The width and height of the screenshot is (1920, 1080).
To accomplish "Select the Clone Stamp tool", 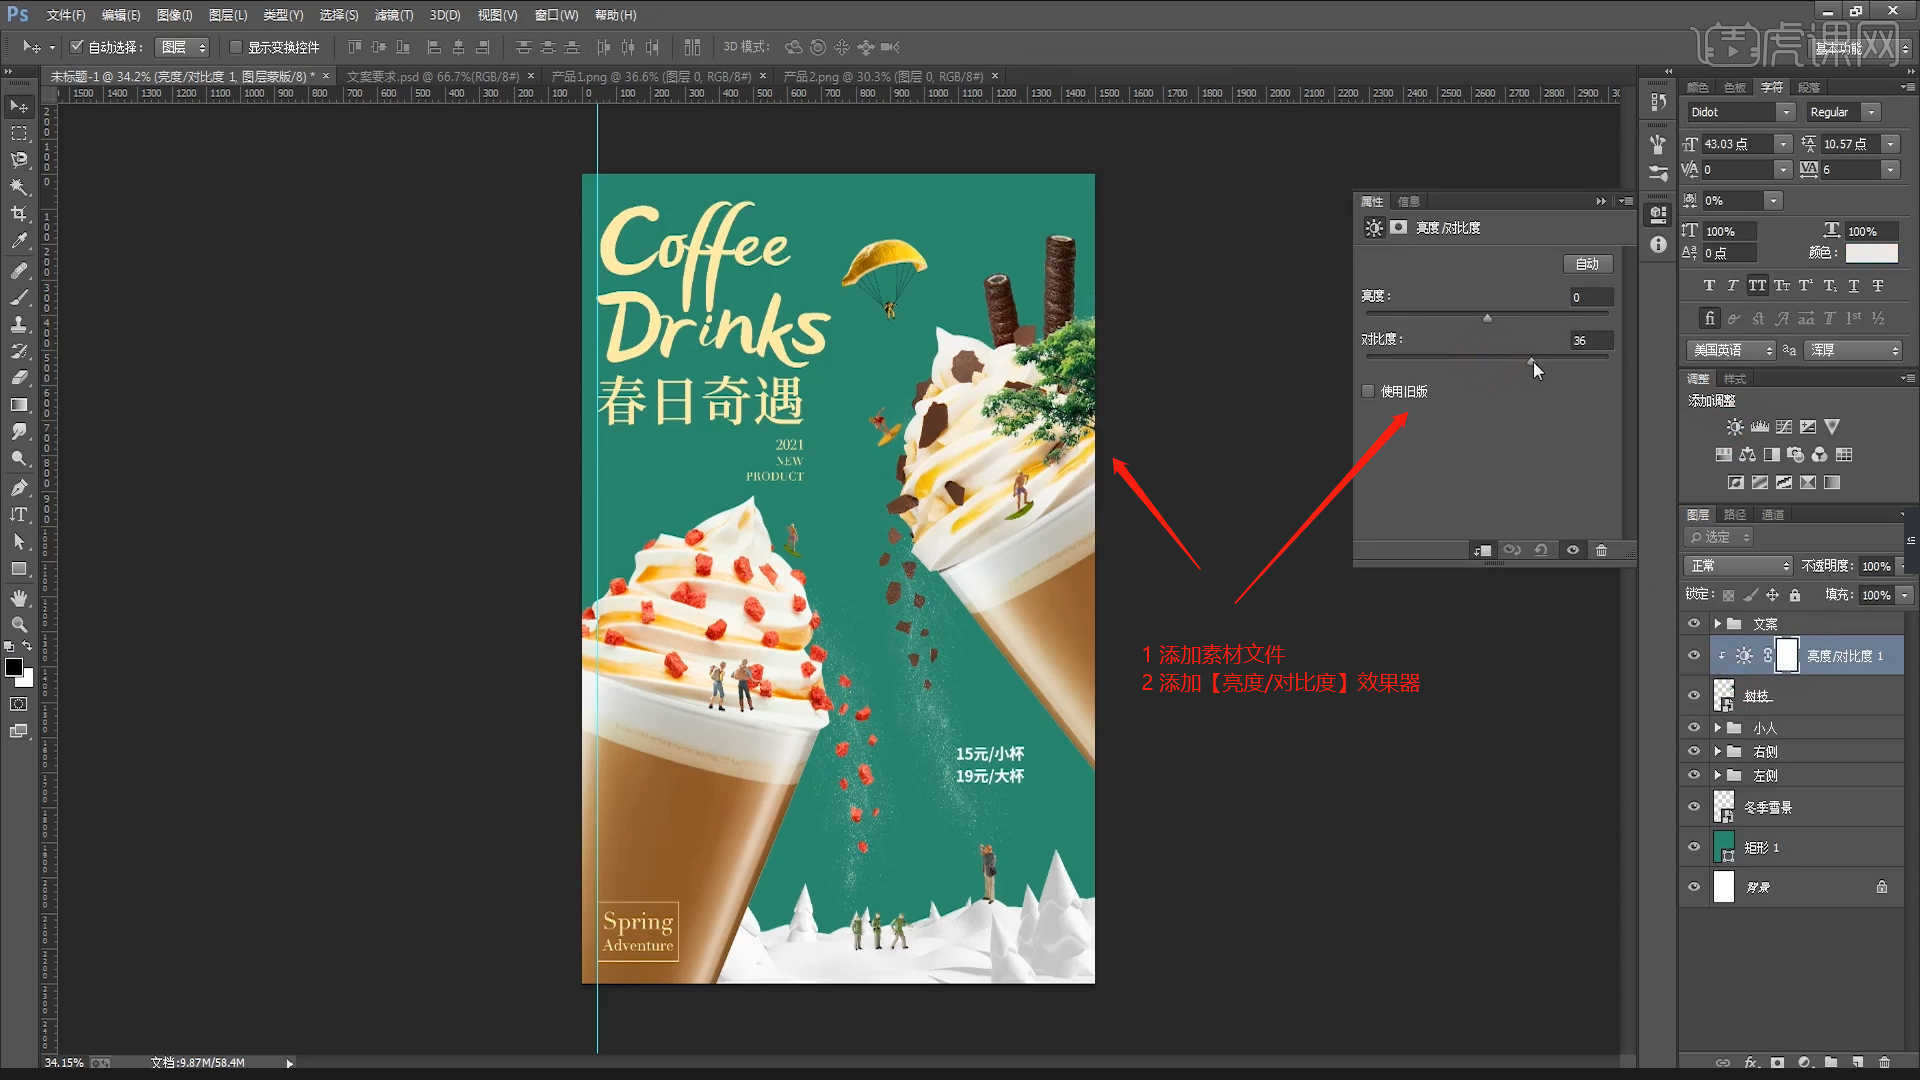I will tap(19, 325).
